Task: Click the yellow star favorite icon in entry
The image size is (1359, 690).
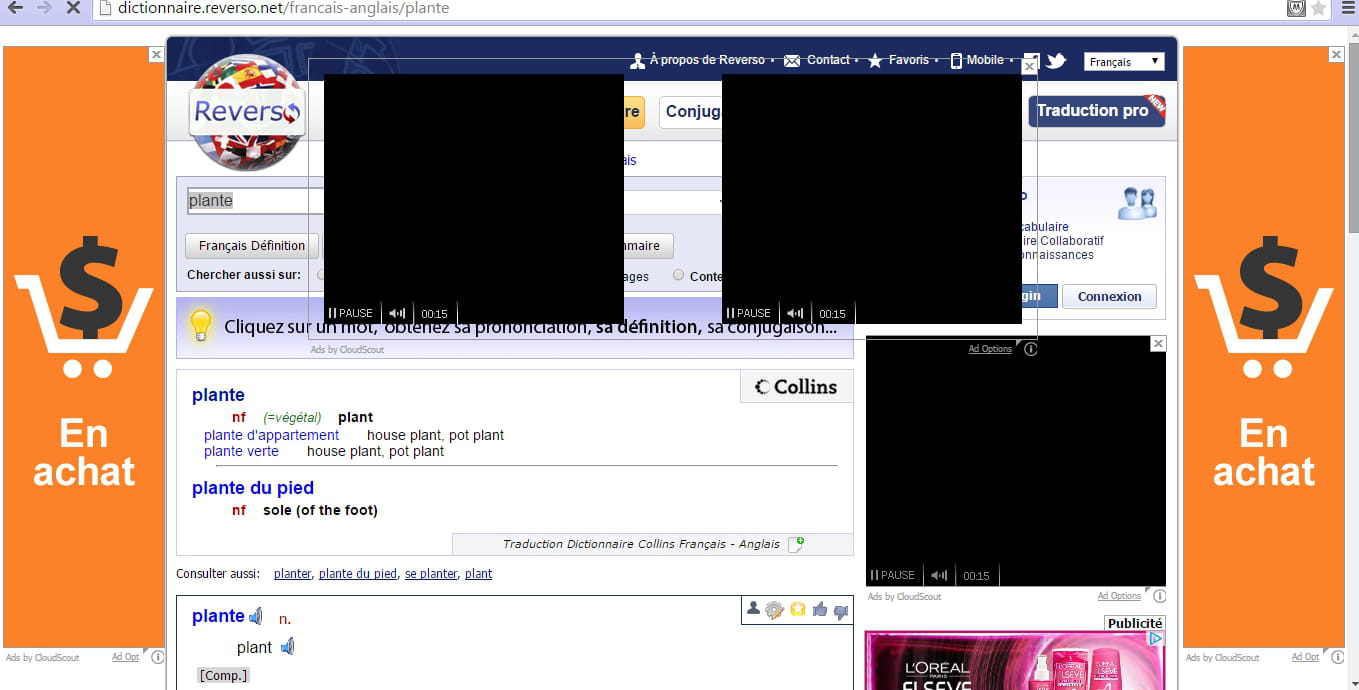Action: [x=798, y=609]
